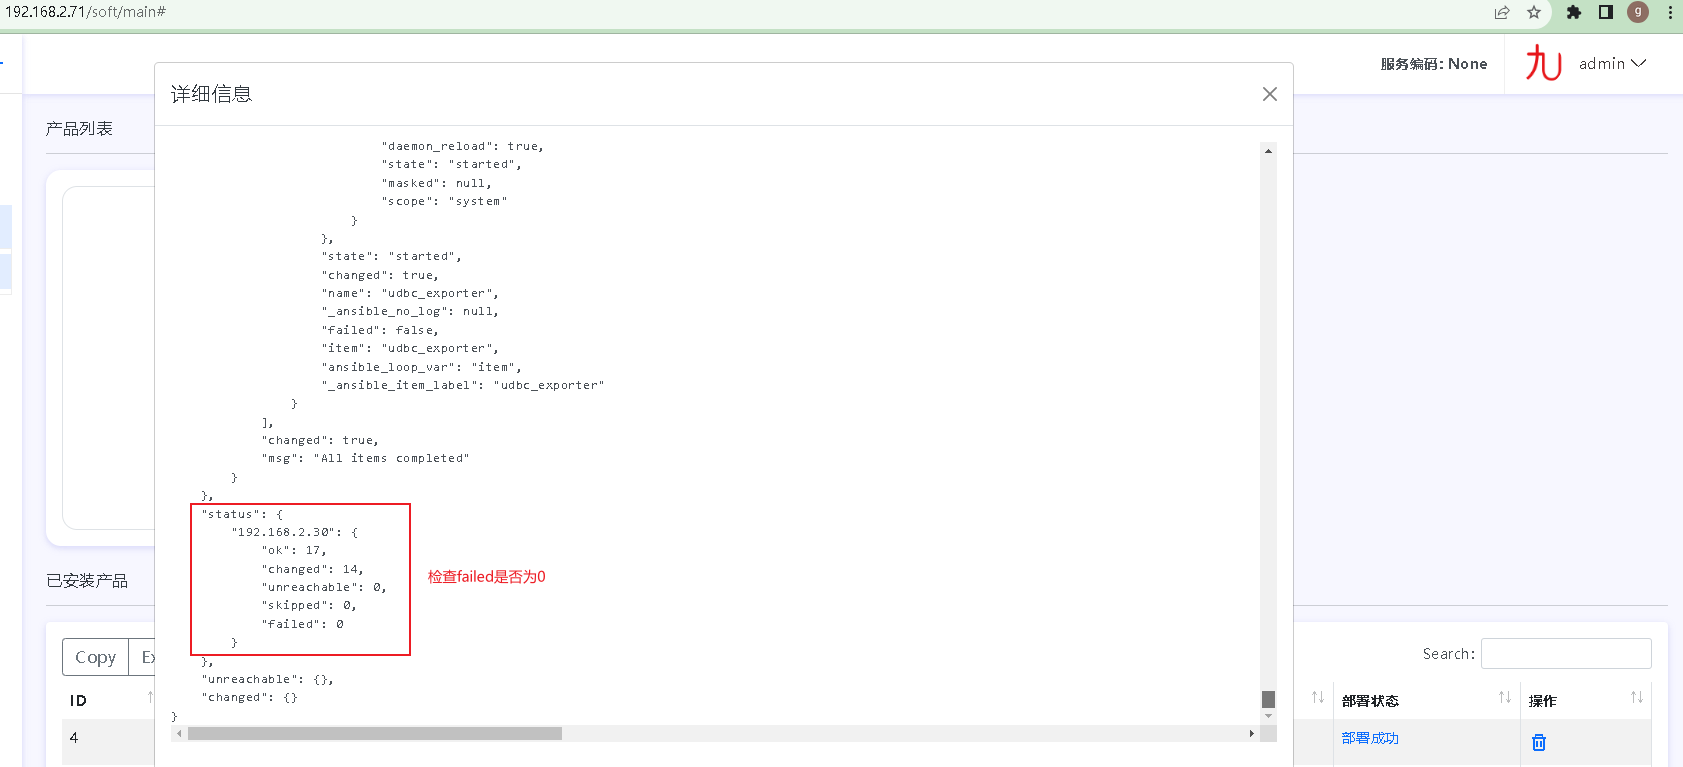Click the share page icon in address bar
Screen dimensions: 1683x767
pyautogui.click(x=1501, y=12)
